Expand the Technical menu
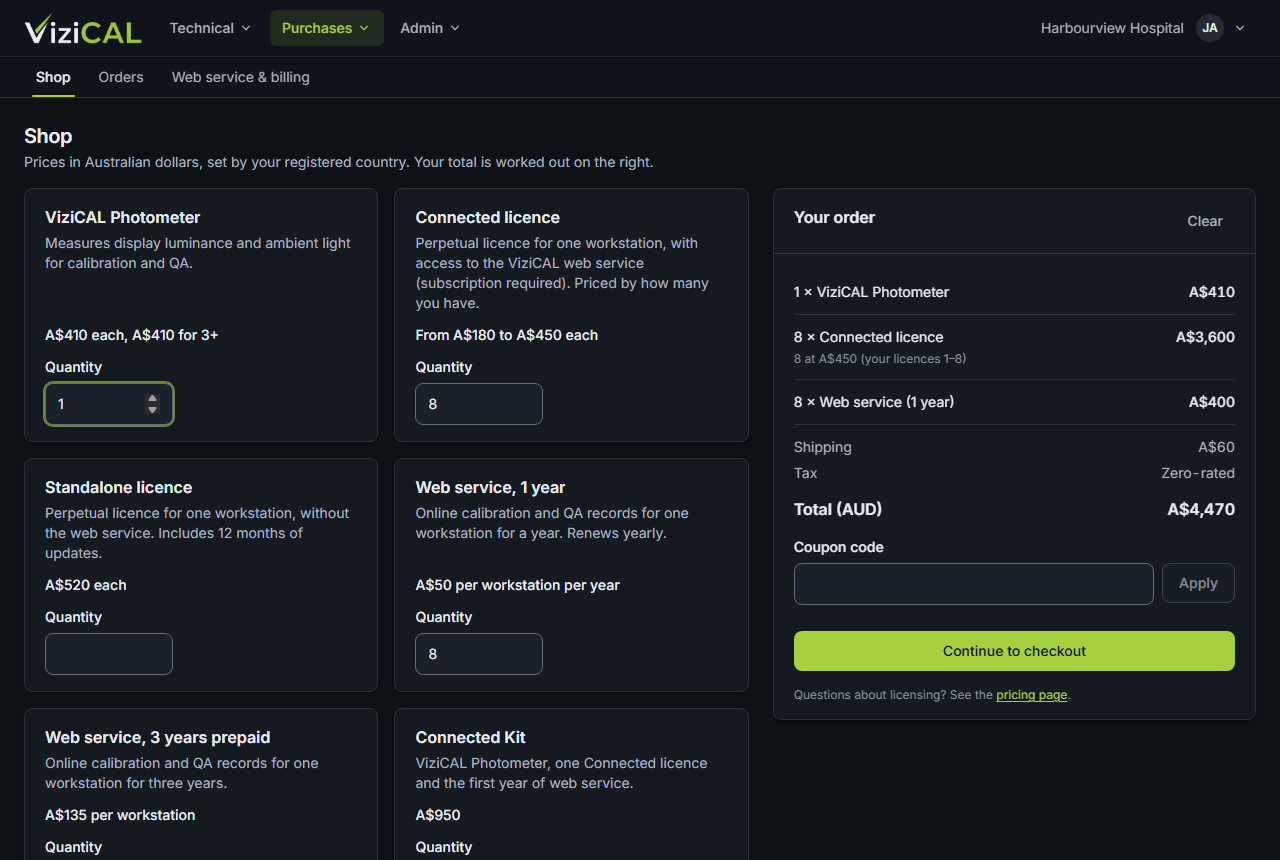This screenshot has width=1280, height=860. point(210,28)
